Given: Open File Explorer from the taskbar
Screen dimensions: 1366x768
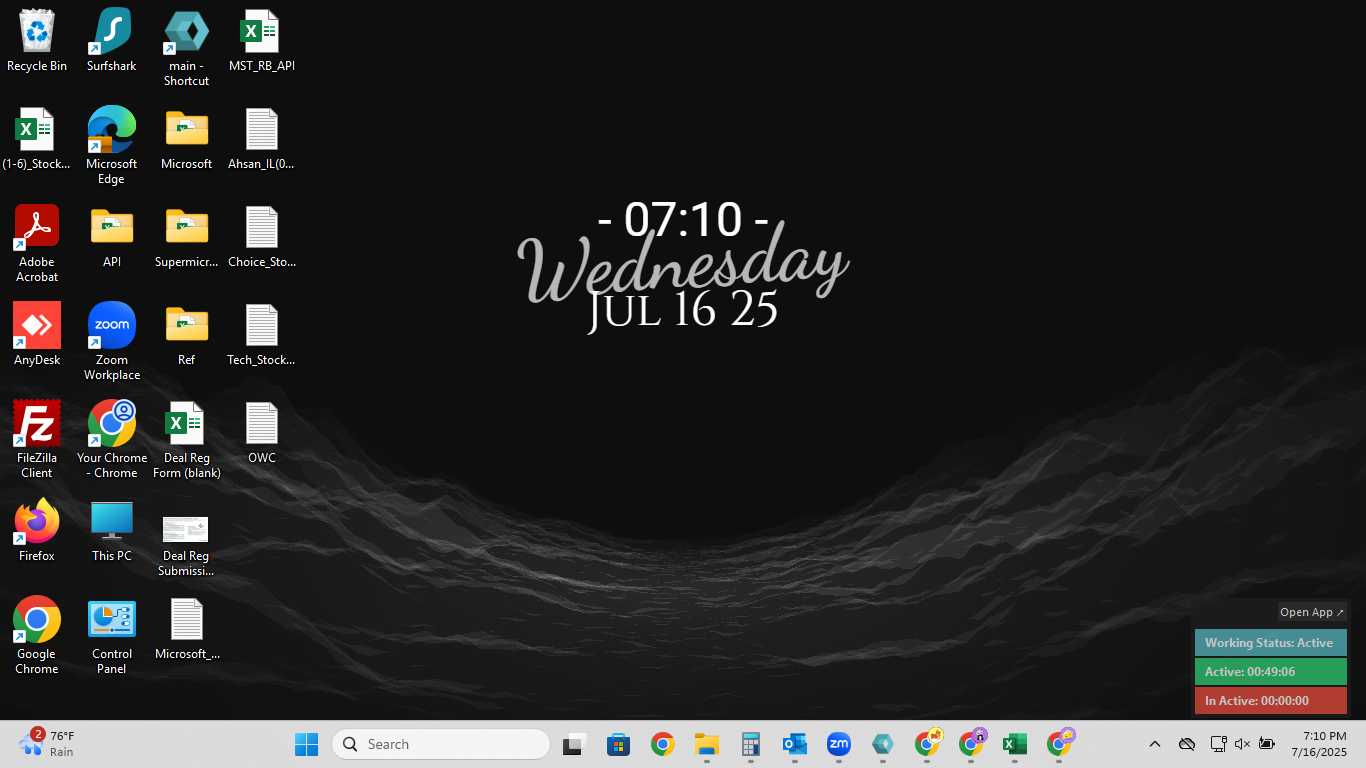Looking at the screenshot, I should click(706, 744).
